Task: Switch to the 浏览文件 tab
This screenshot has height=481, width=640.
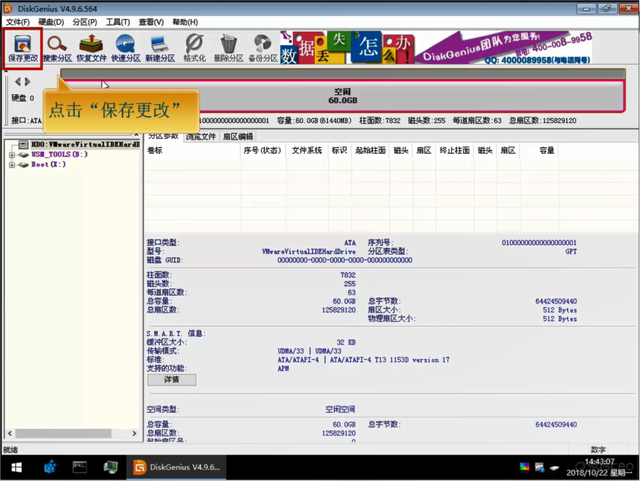Action: (x=200, y=136)
